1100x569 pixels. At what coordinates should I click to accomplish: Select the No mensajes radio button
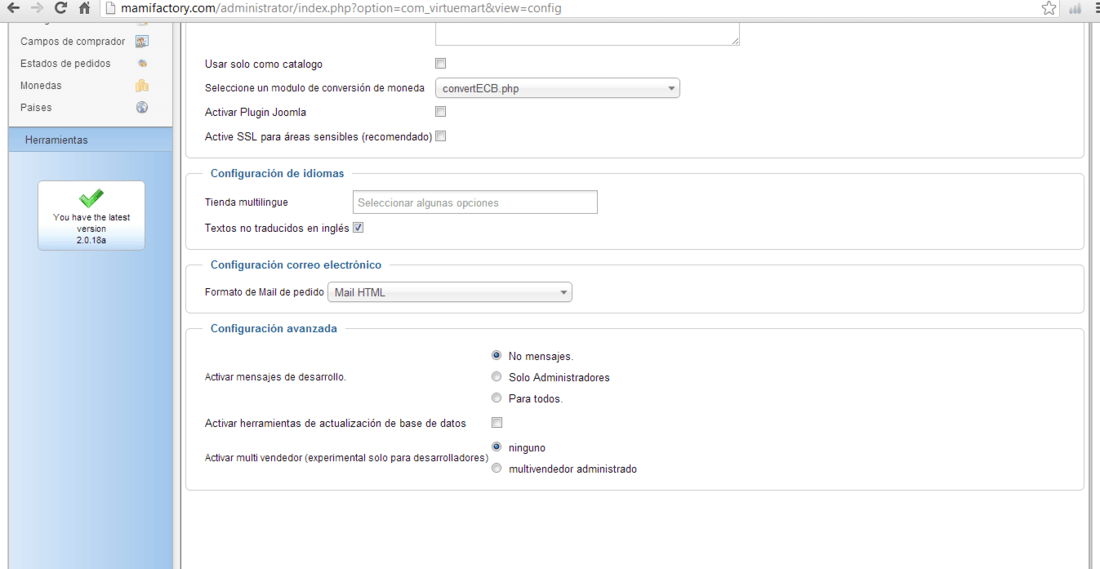click(x=497, y=356)
